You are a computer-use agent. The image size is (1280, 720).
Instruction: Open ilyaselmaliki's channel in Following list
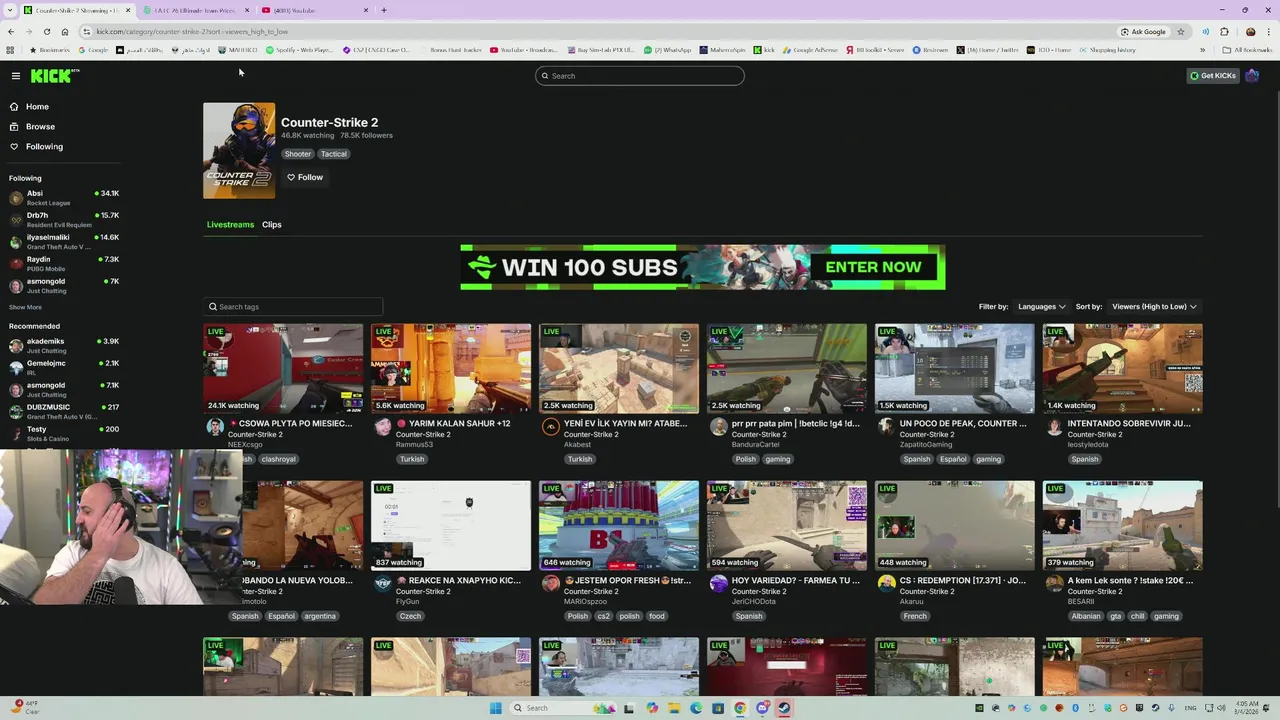tap(63, 241)
